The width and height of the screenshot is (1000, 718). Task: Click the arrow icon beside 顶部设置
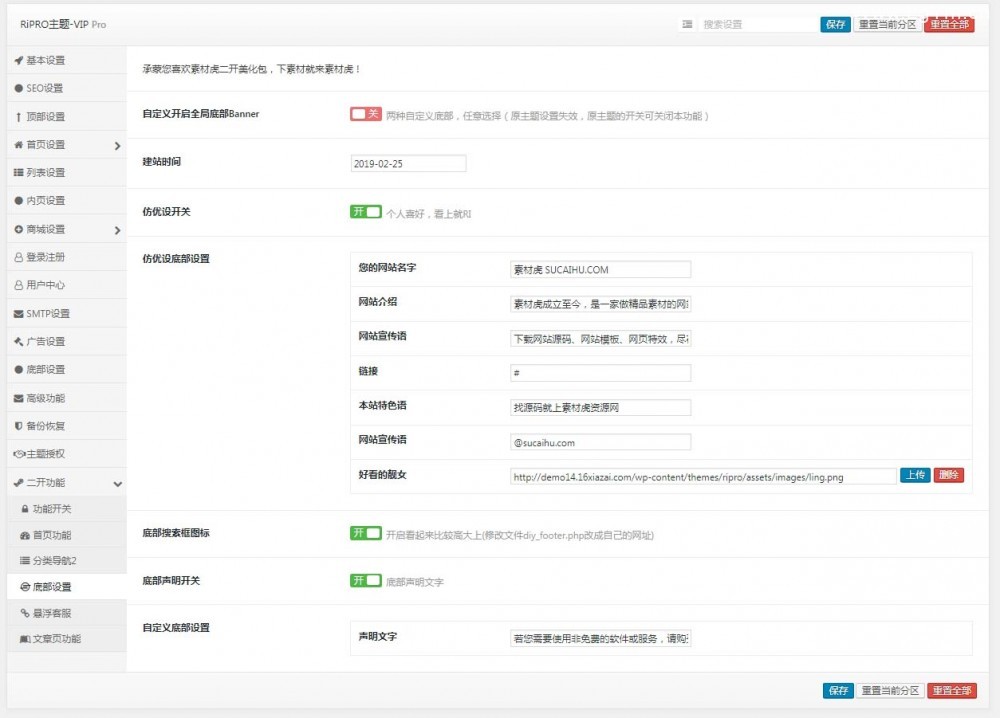(18, 117)
